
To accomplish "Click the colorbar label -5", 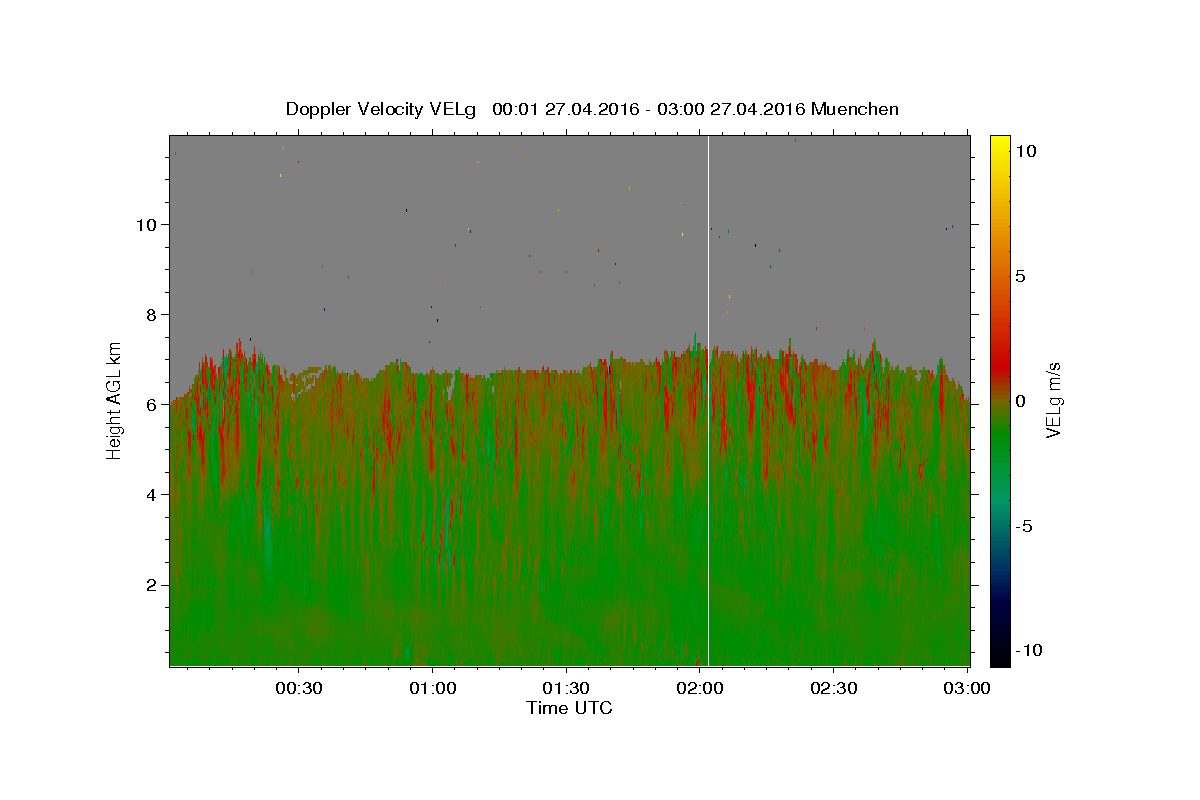I will pos(1024,526).
